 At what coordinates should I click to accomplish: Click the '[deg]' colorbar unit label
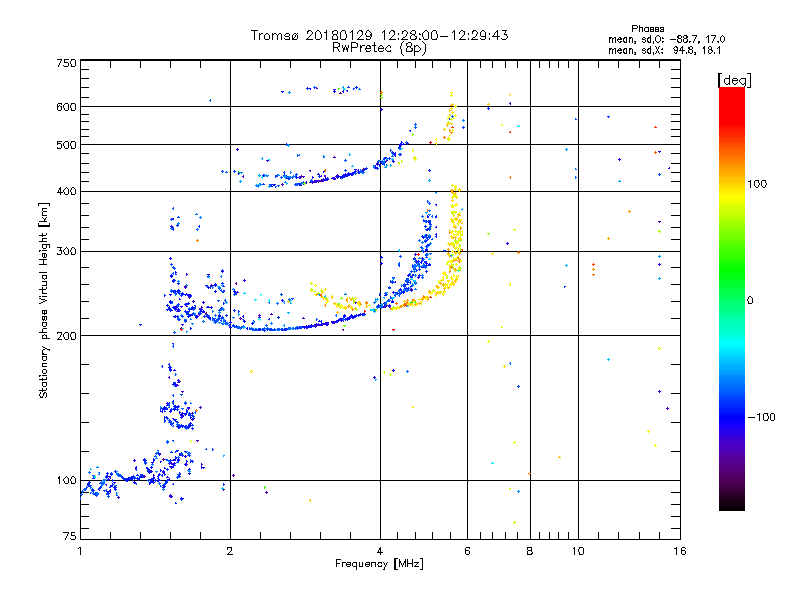734,80
